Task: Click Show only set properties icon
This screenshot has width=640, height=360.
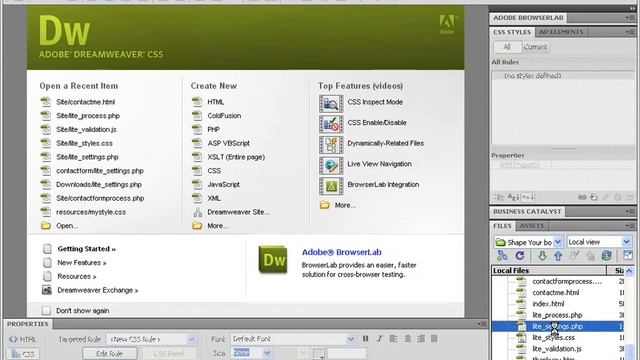Action: click(x=528, y=197)
